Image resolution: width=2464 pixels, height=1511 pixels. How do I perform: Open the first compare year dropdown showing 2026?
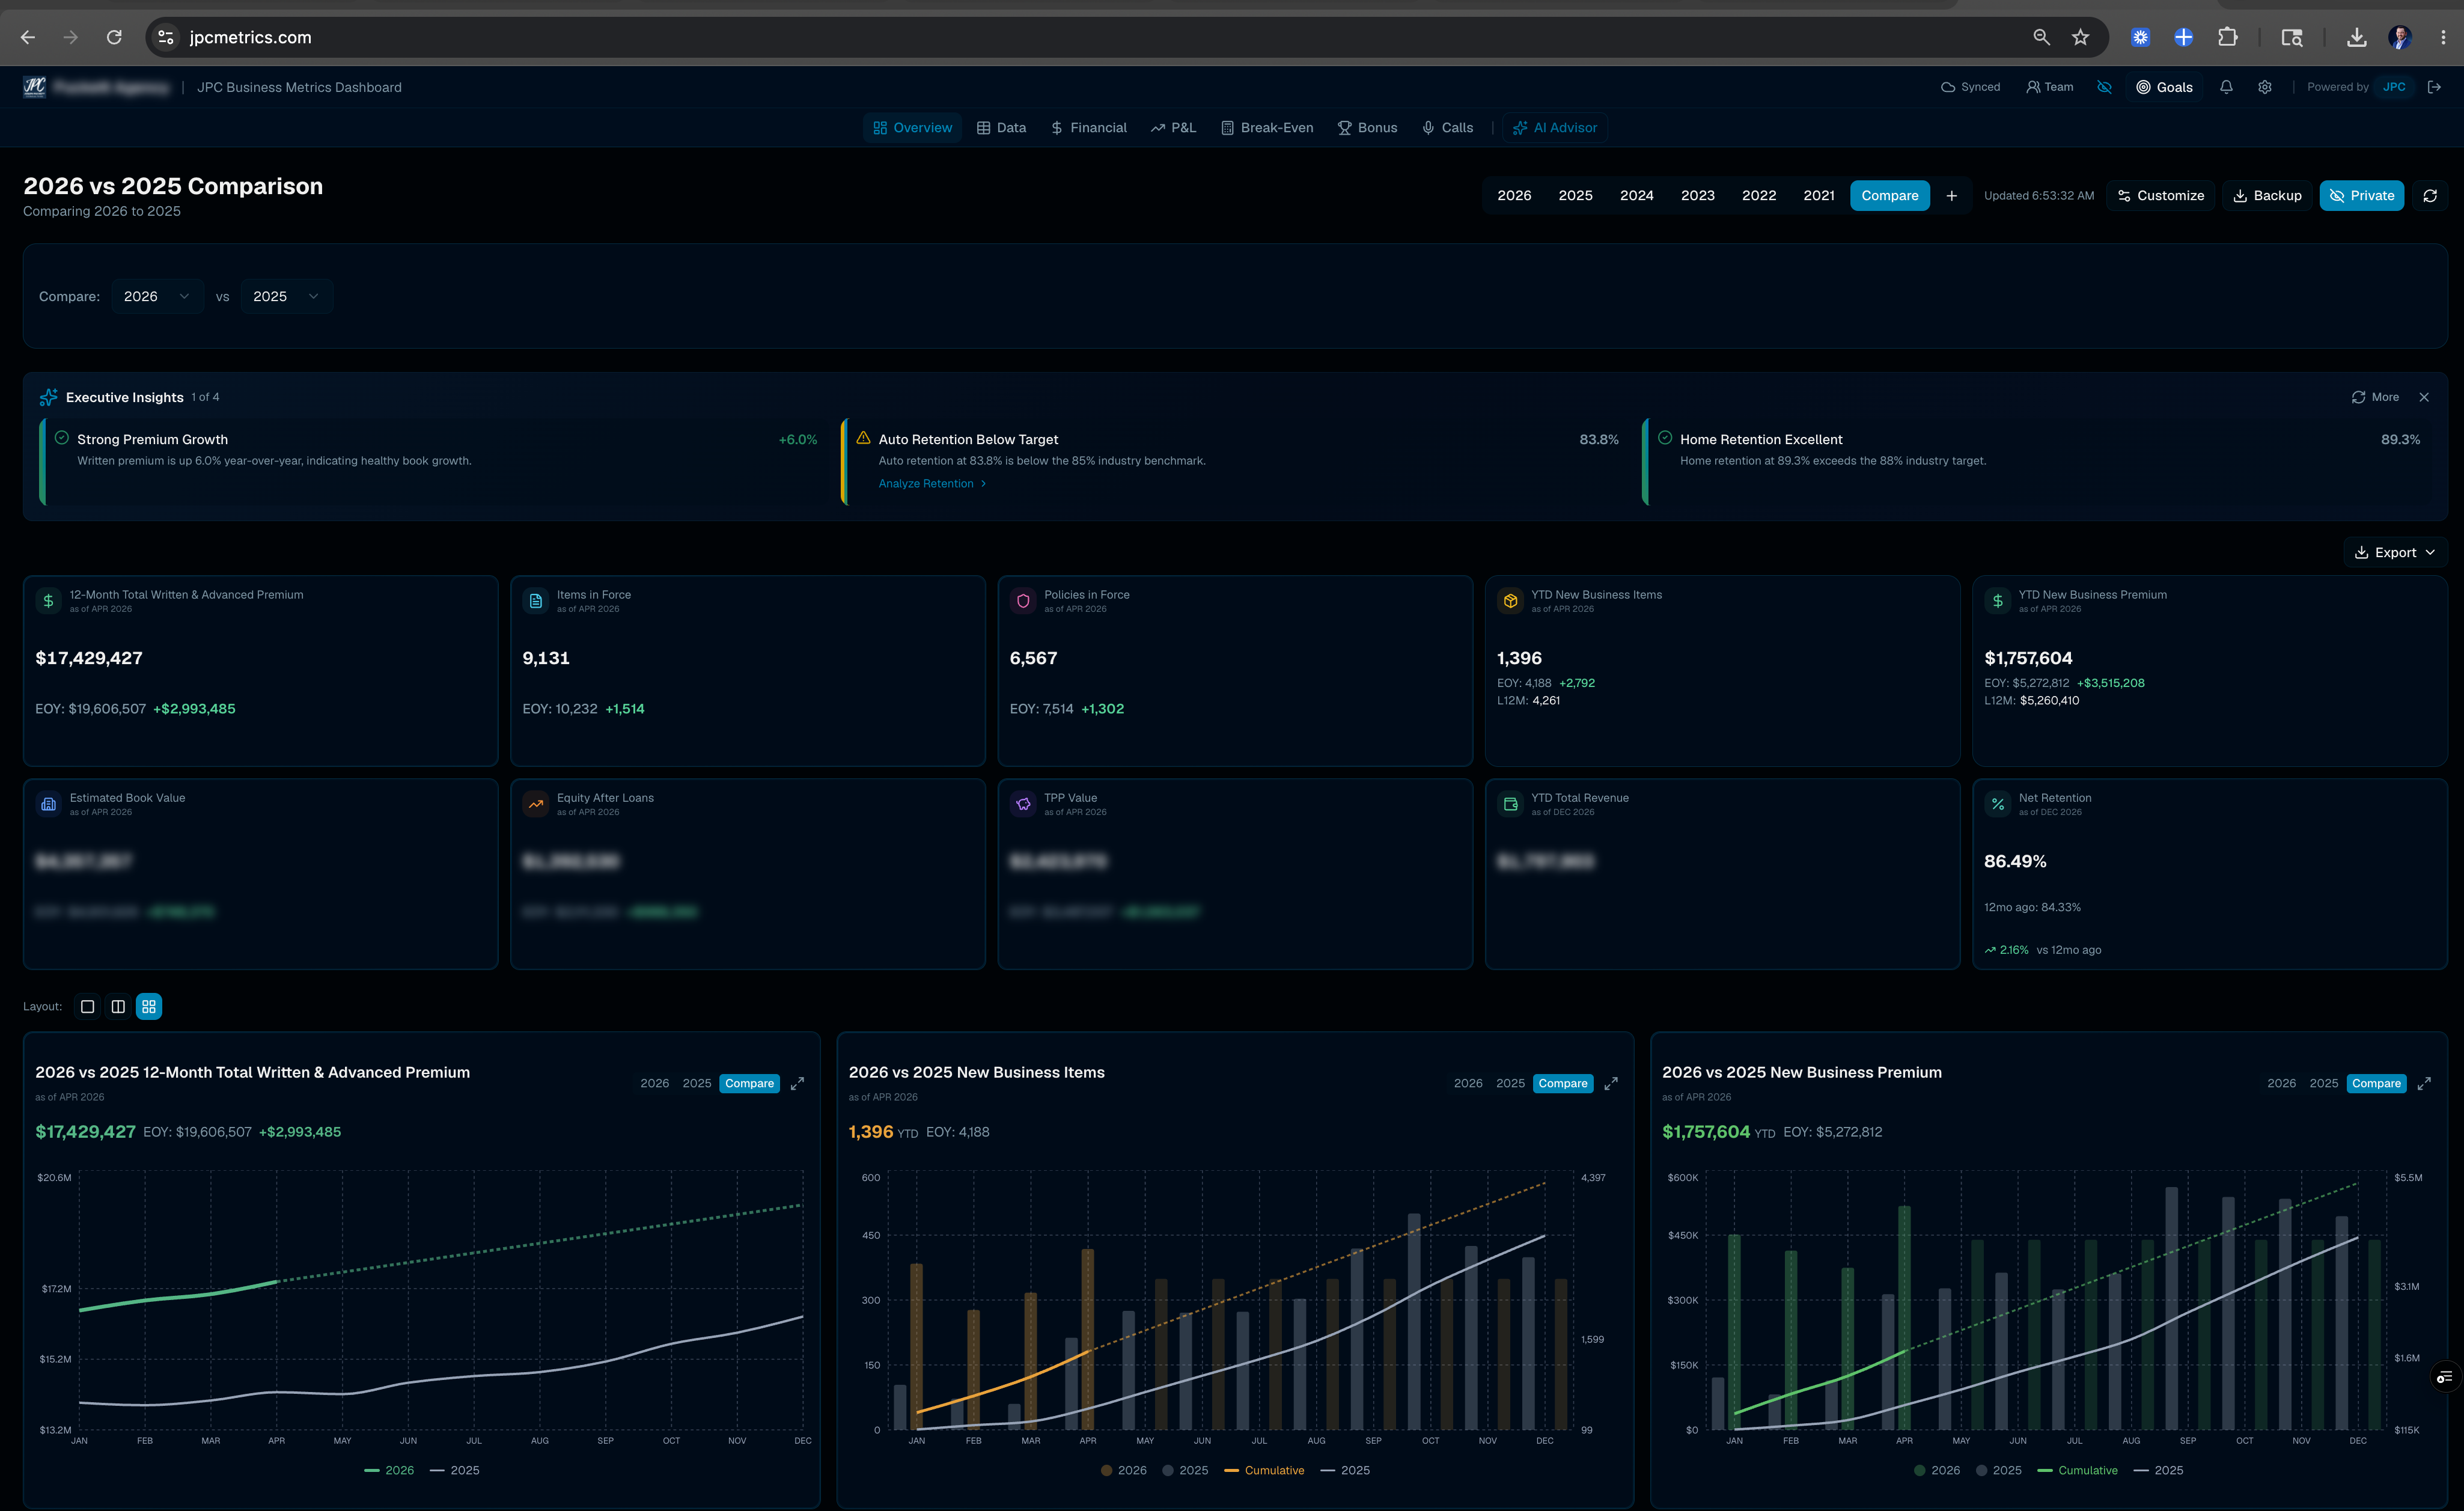(157, 296)
